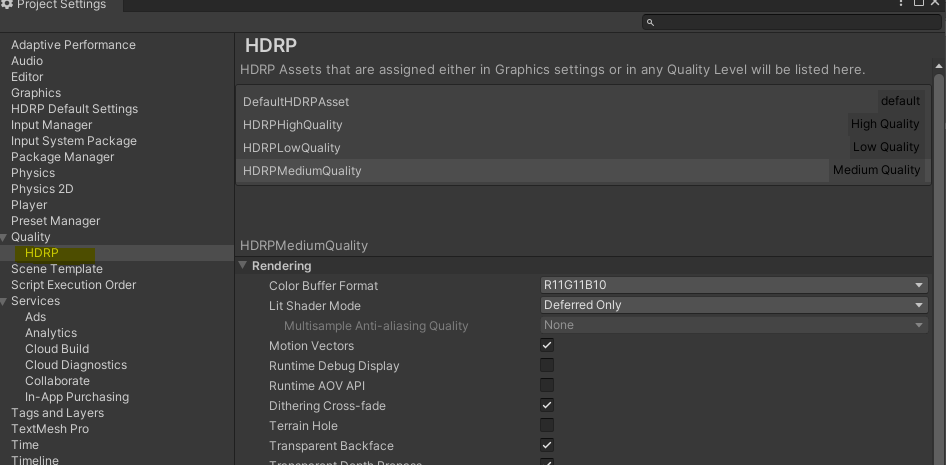Viewport: 946px width, 465px height.
Task: Open Graphics settings
Action: pos(36,93)
